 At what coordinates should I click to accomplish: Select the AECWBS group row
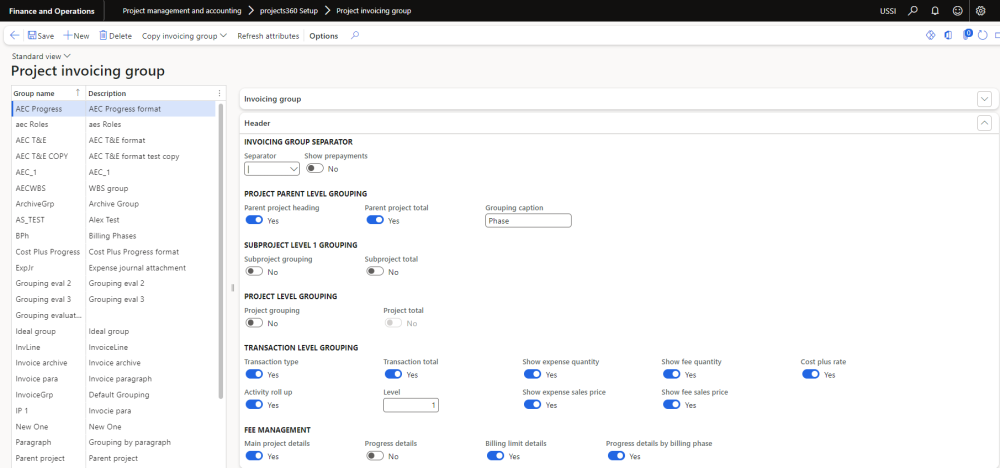114,188
